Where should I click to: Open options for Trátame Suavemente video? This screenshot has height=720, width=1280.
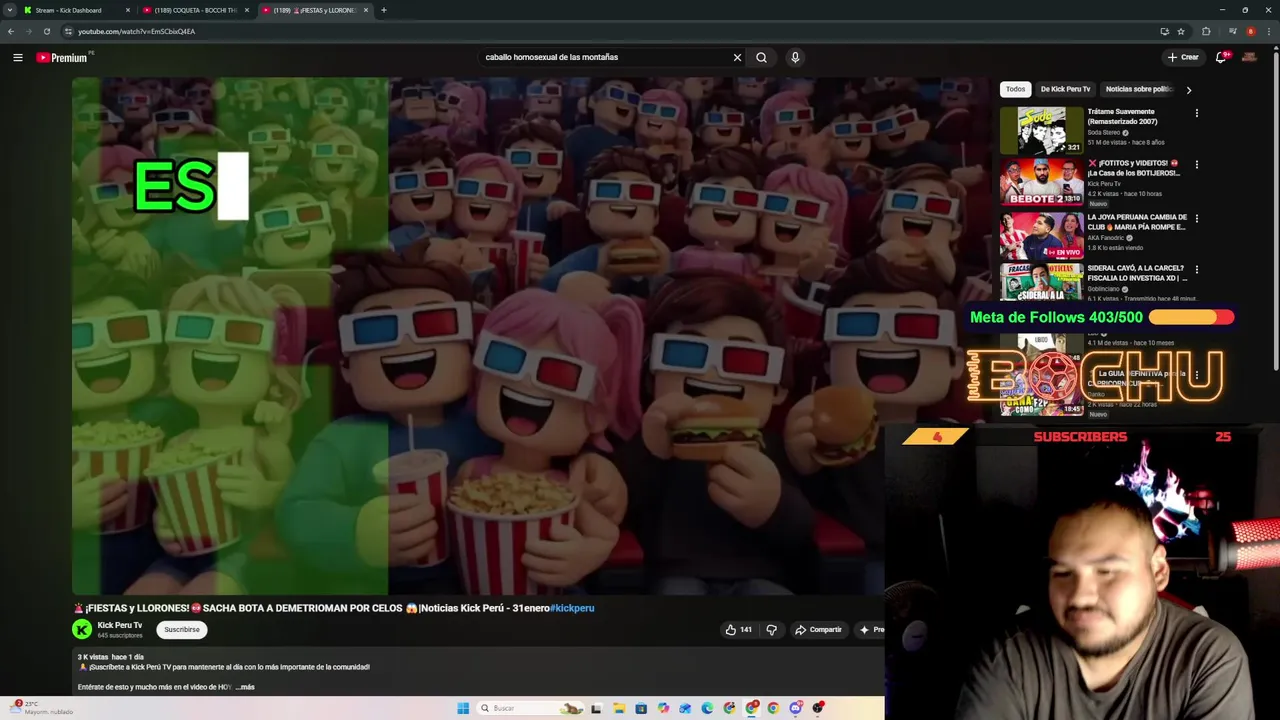click(1196, 113)
